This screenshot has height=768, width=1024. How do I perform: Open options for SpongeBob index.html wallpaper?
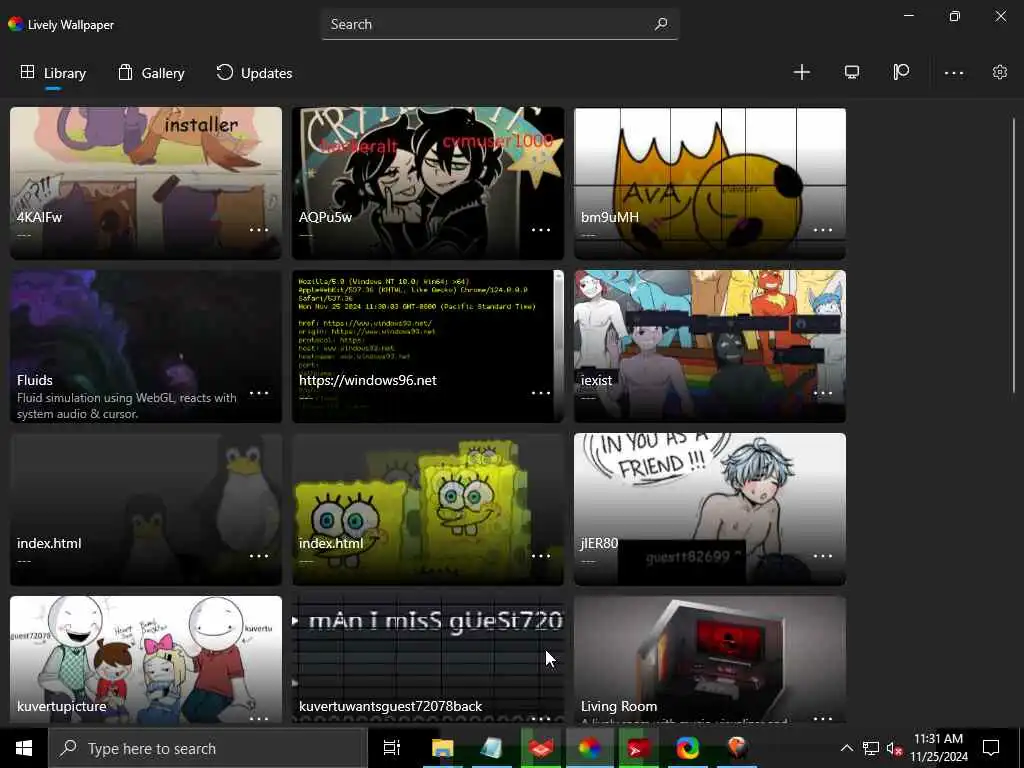point(541,556)
